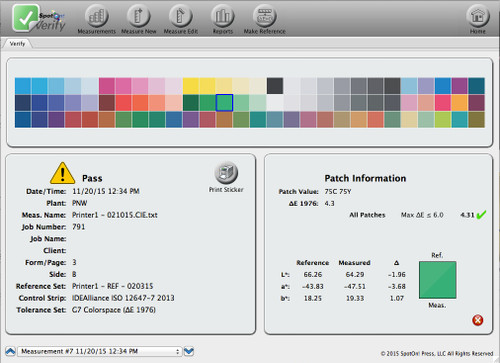This screenshot has height=363, width=500.
Task: Go to previous measurement with up arrow
Action: (10, 351)
